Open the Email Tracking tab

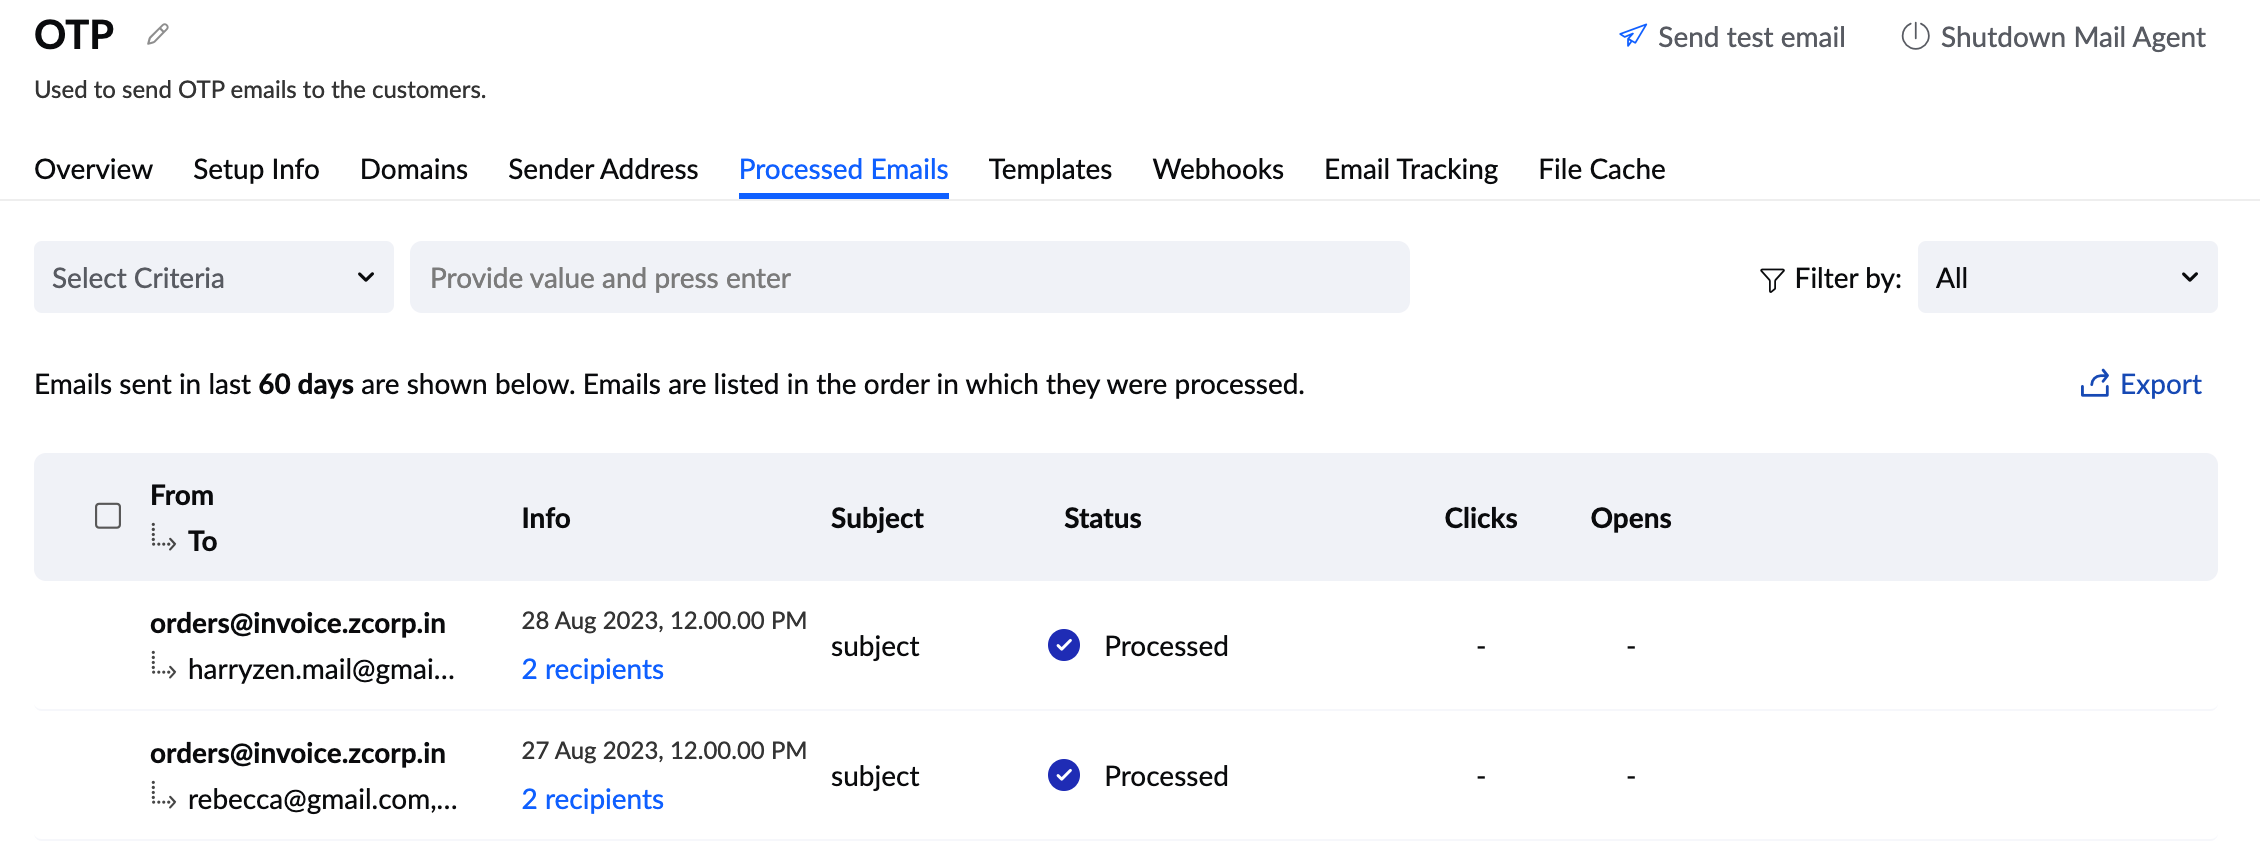[x=1410, y=170]
